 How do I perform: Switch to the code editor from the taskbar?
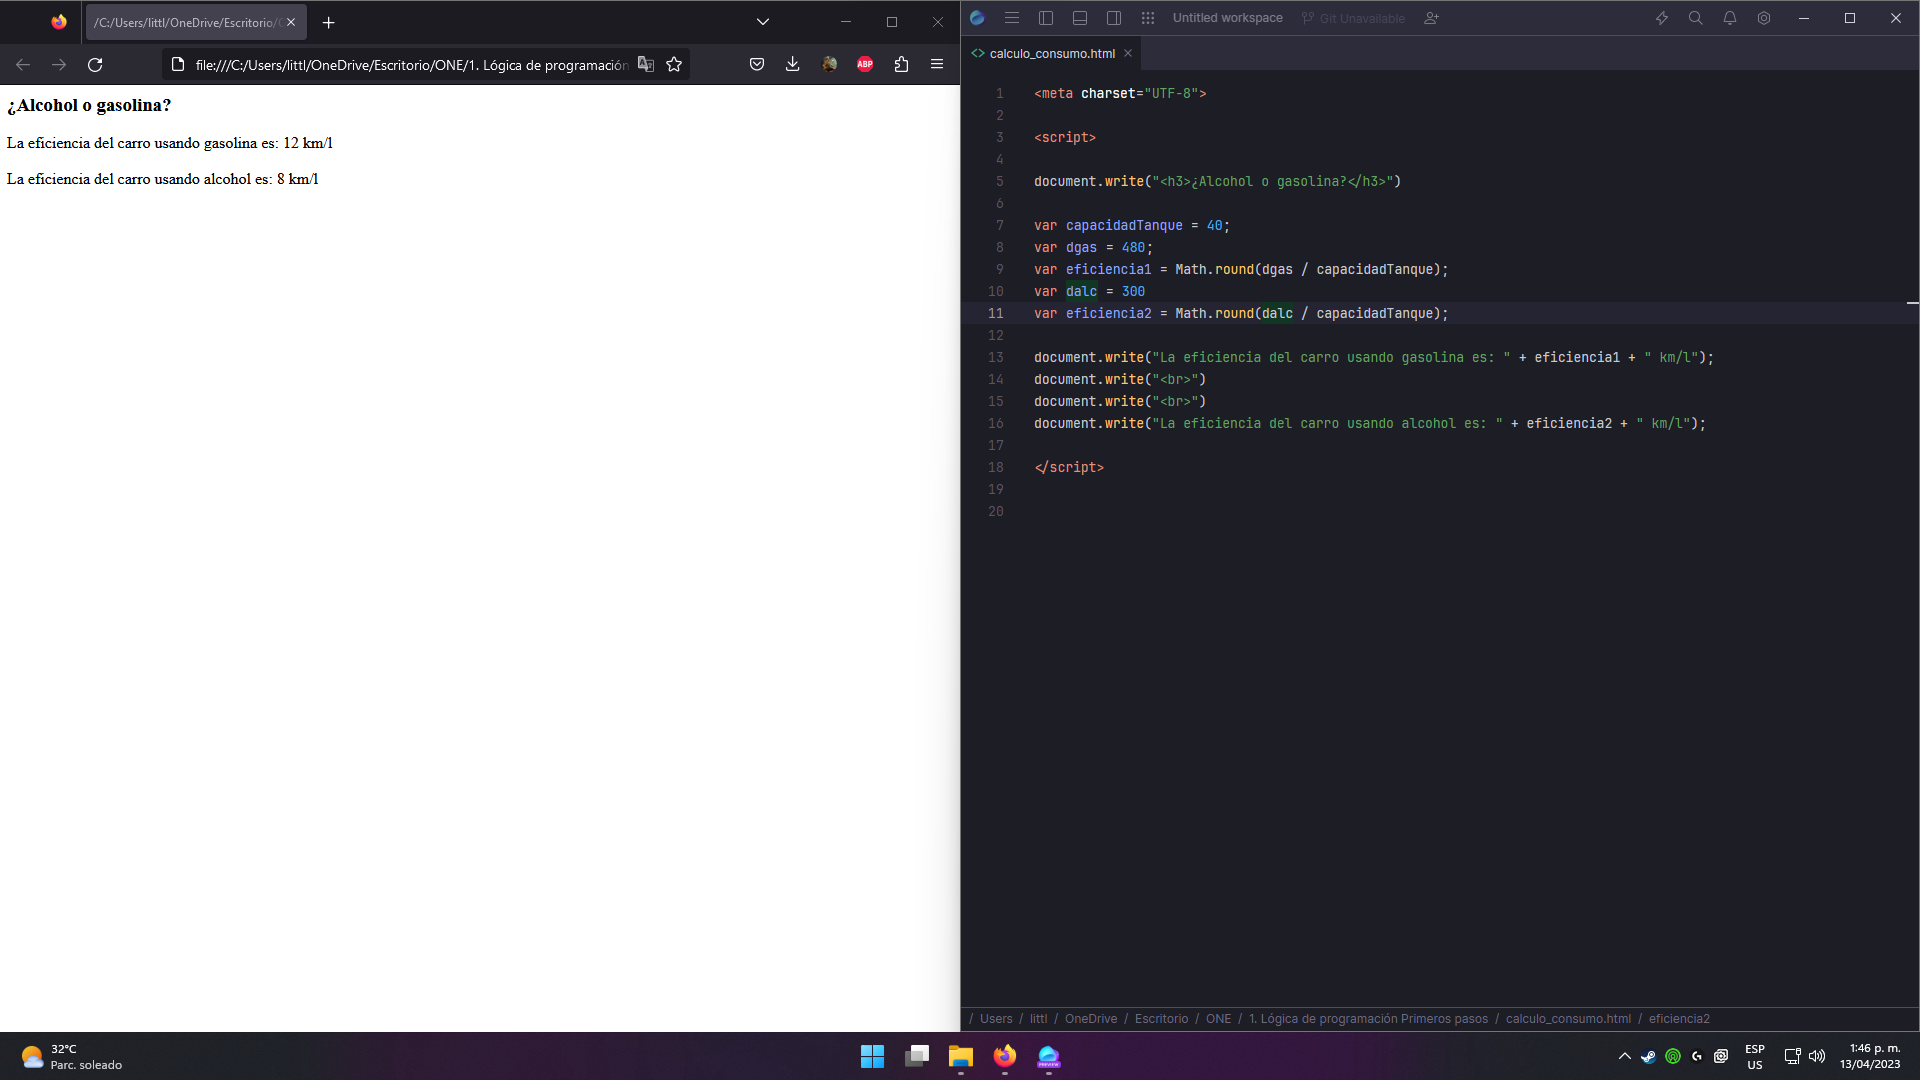click(1049, 1056)
